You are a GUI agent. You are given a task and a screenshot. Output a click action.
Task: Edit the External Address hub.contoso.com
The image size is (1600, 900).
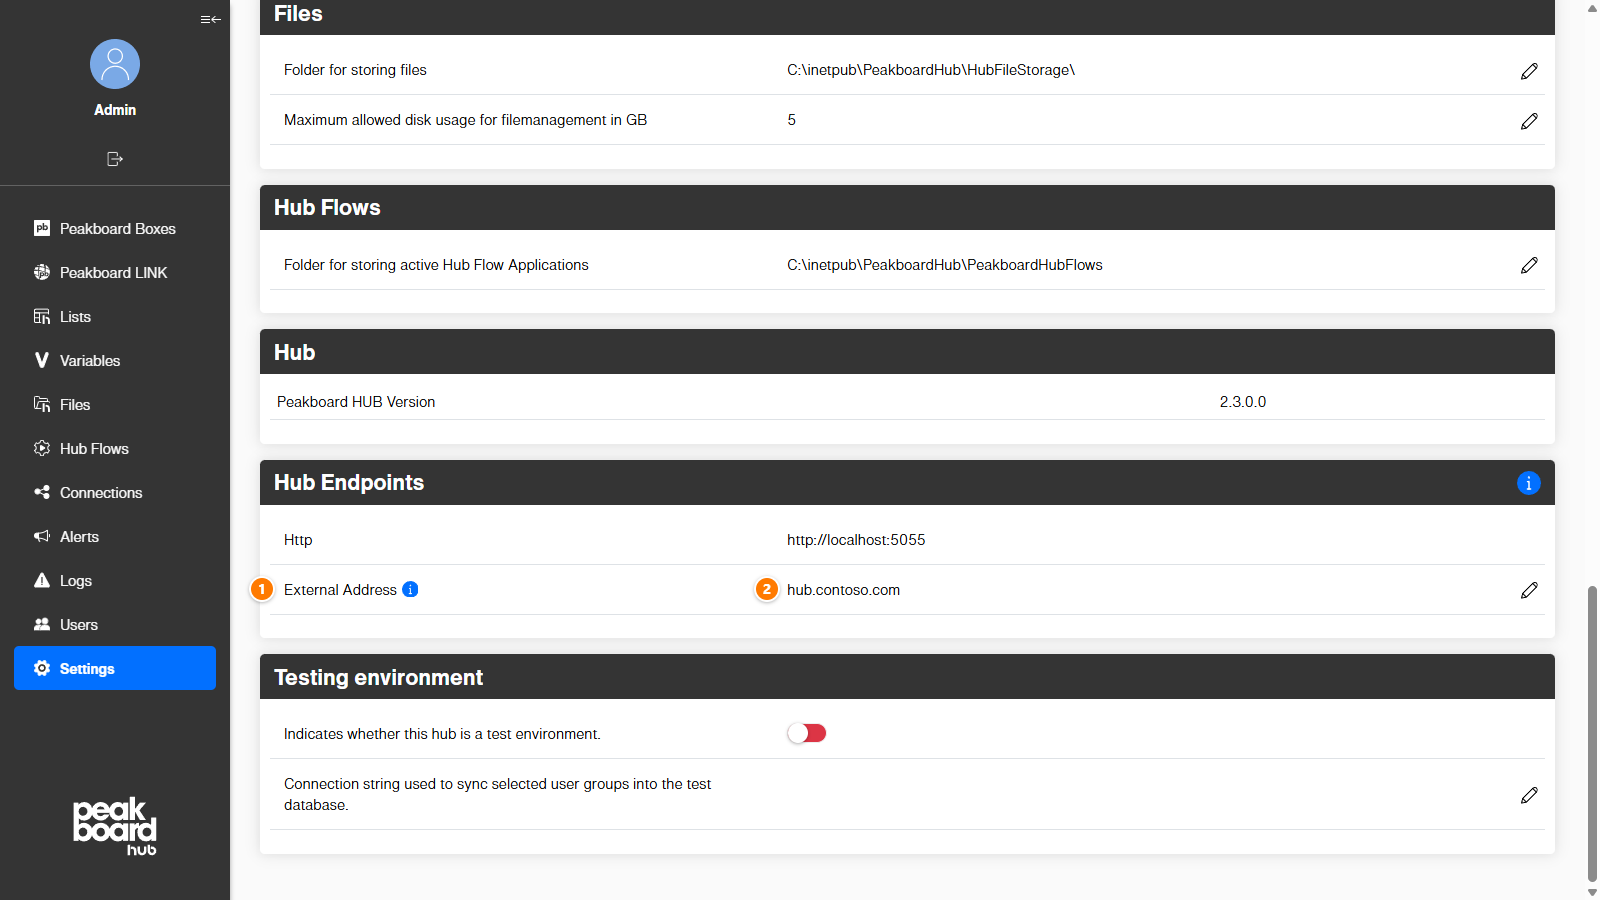pyautogui.click(x=1529, y=590)
